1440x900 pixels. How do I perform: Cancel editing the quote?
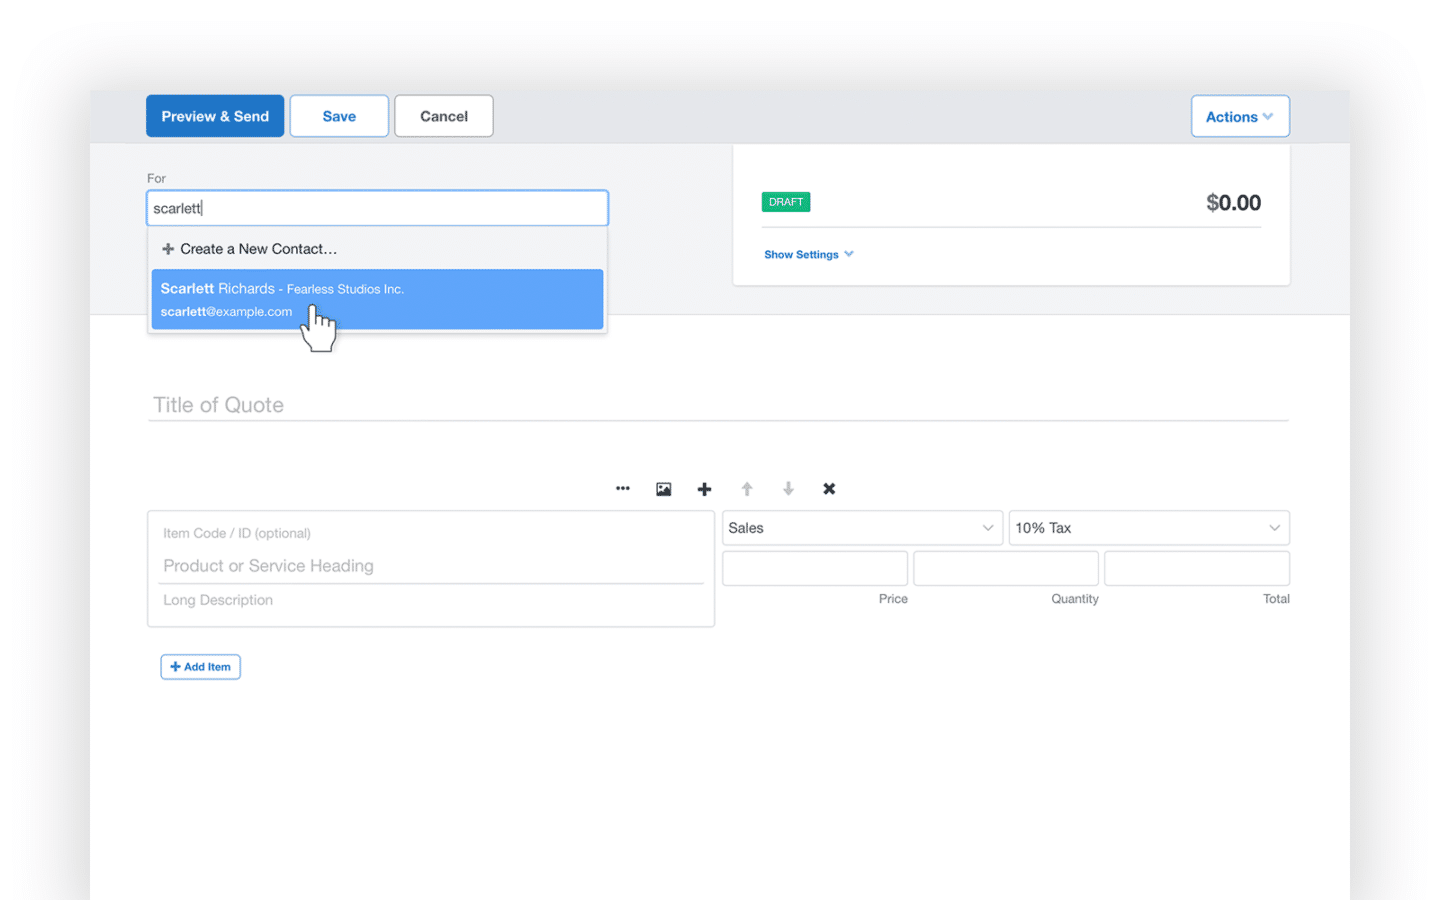(x=443, y=116)
